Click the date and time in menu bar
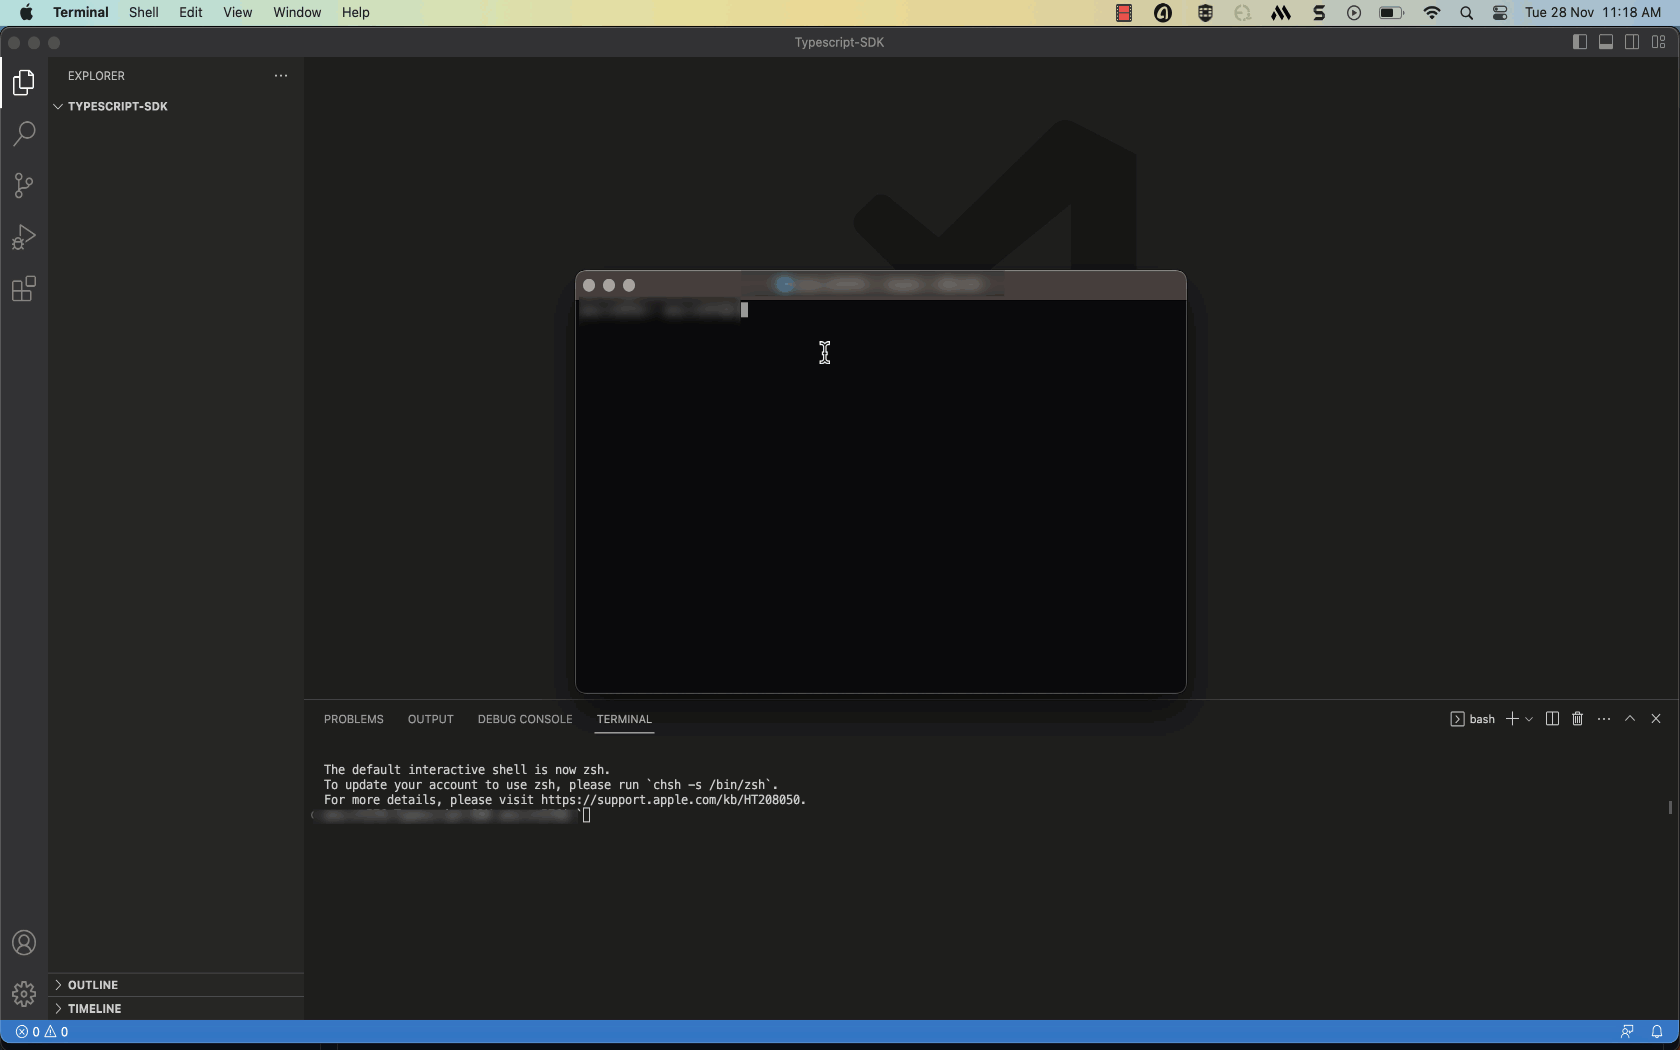Image resolution: width=1680 pixels, height=1050 pixels. [1593, 13]
